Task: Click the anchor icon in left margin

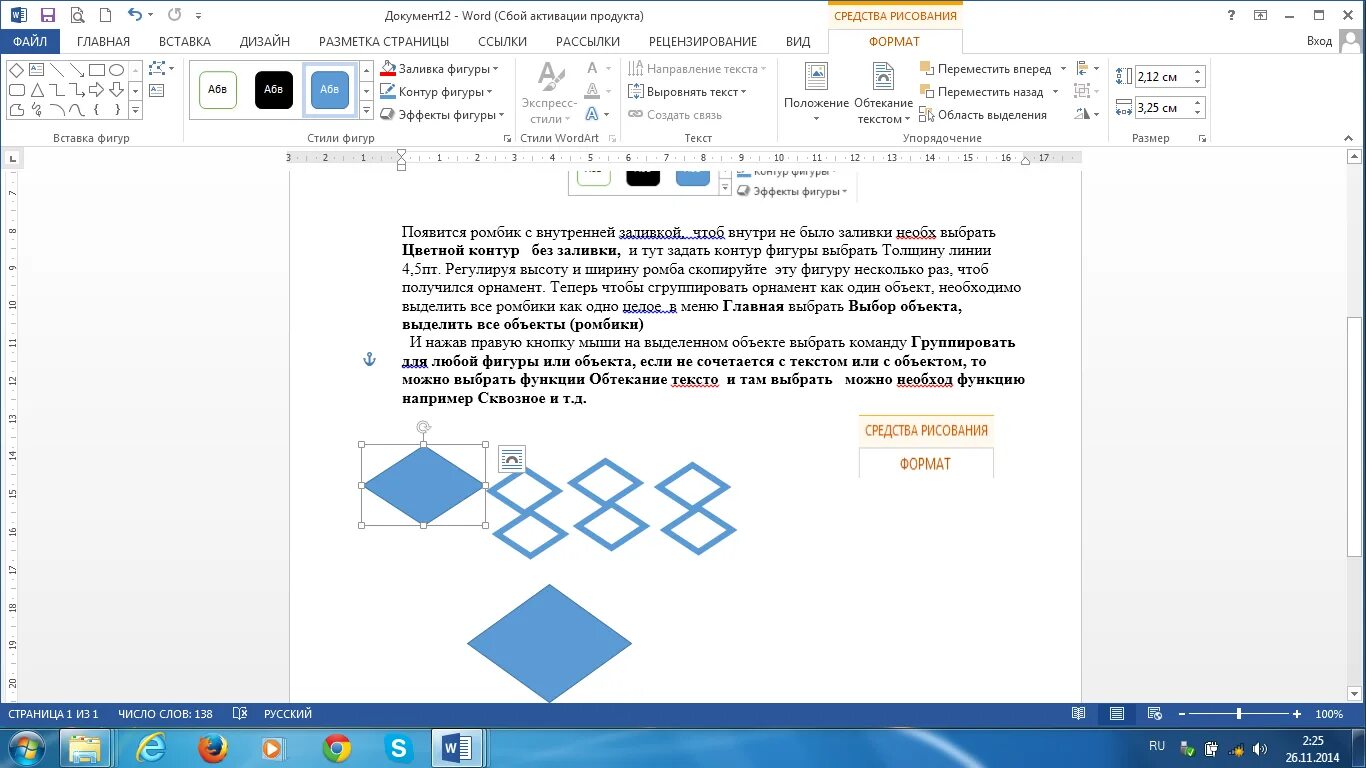Action: (369, 359)
